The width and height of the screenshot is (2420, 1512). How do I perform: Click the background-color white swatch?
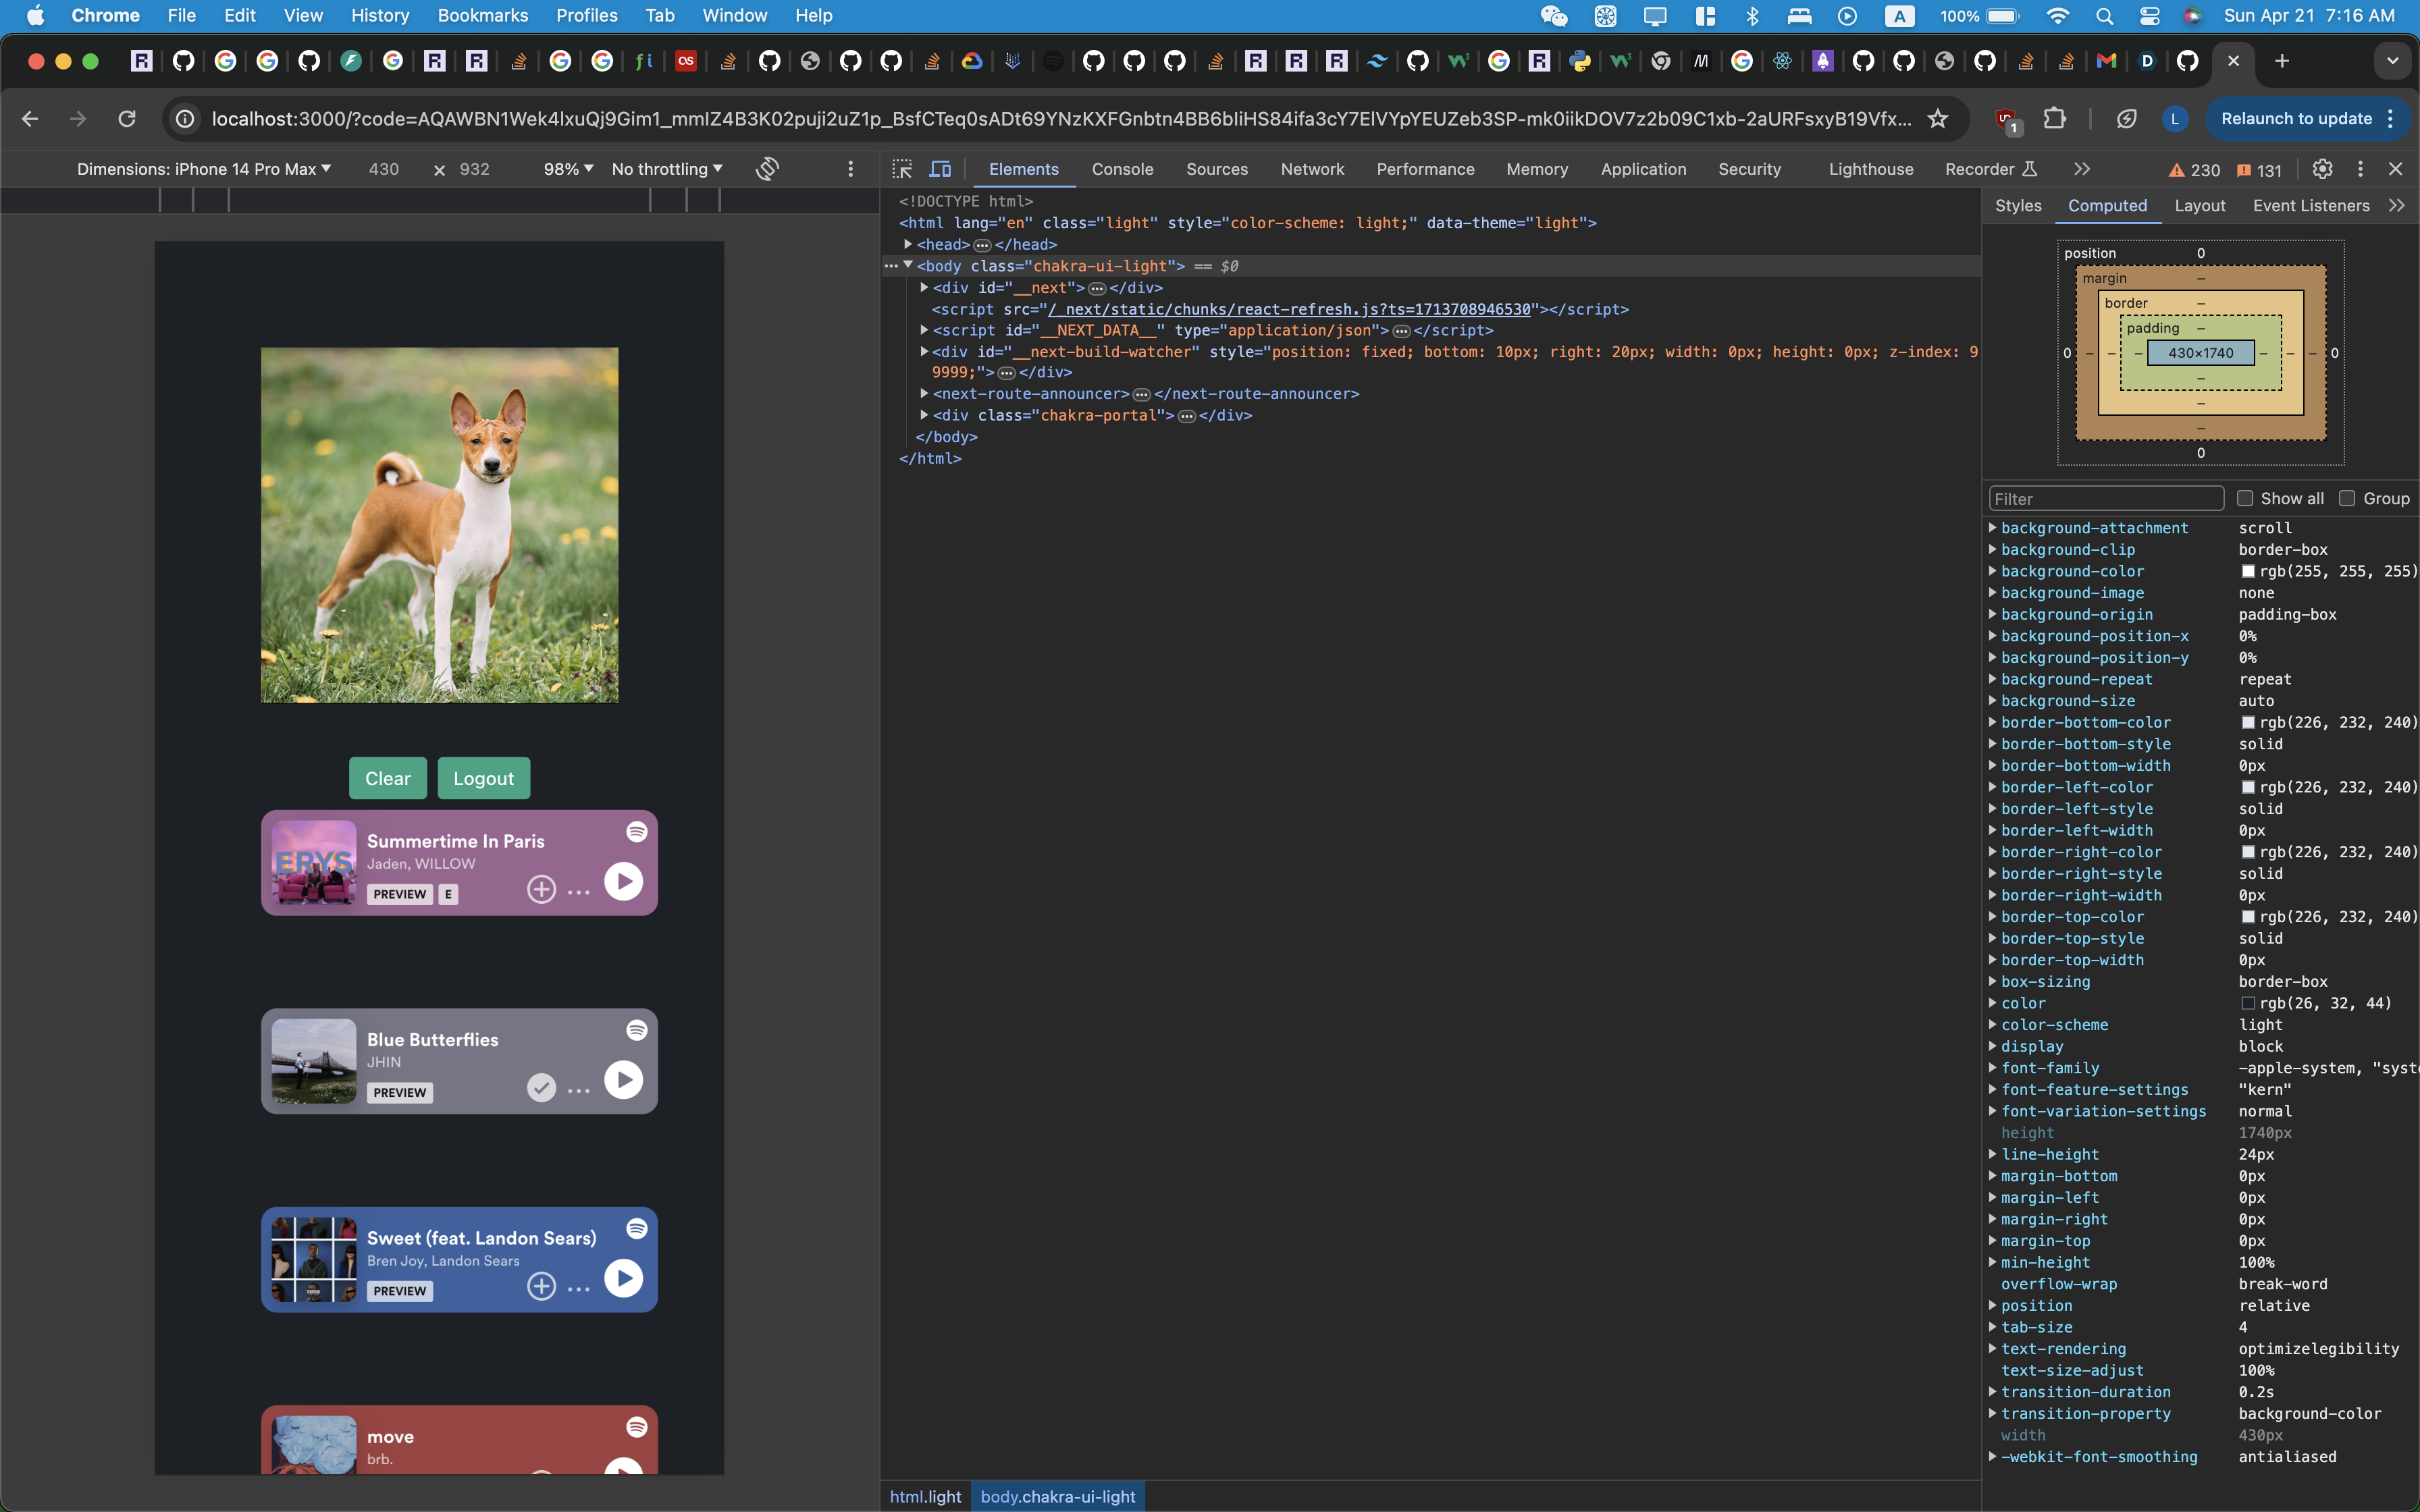(x=2248, y=571)
